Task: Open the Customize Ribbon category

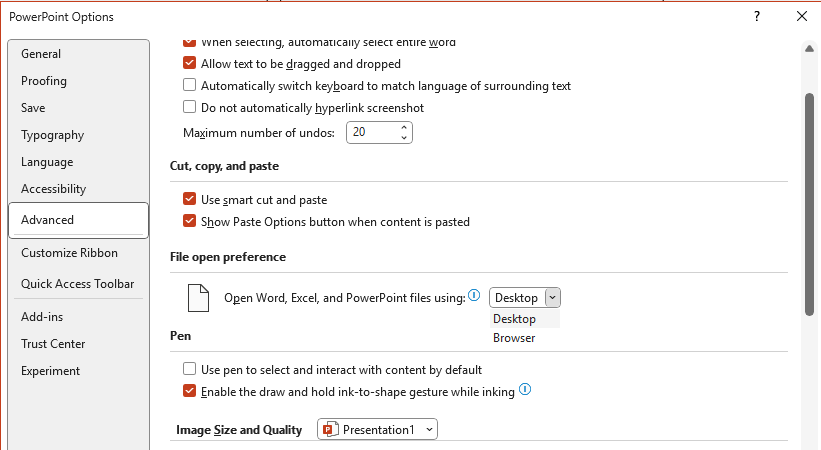Action: click(x=79, y=253)
